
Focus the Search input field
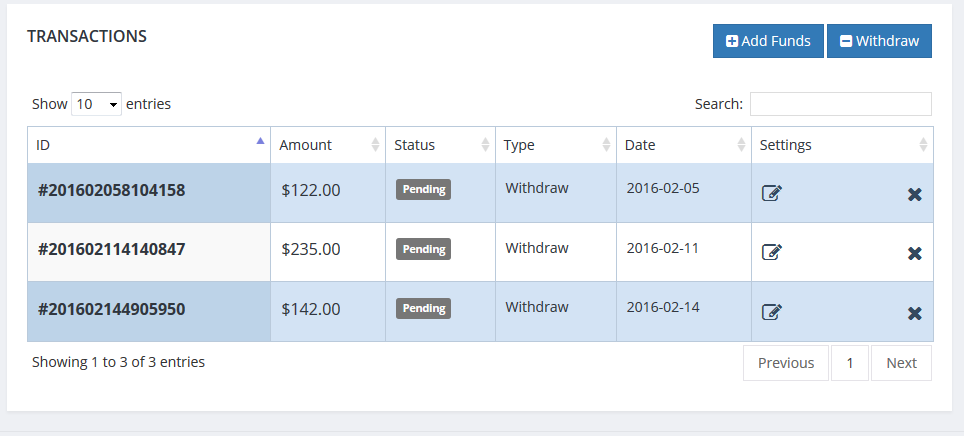pyautogui.click(x=840, y=104)
